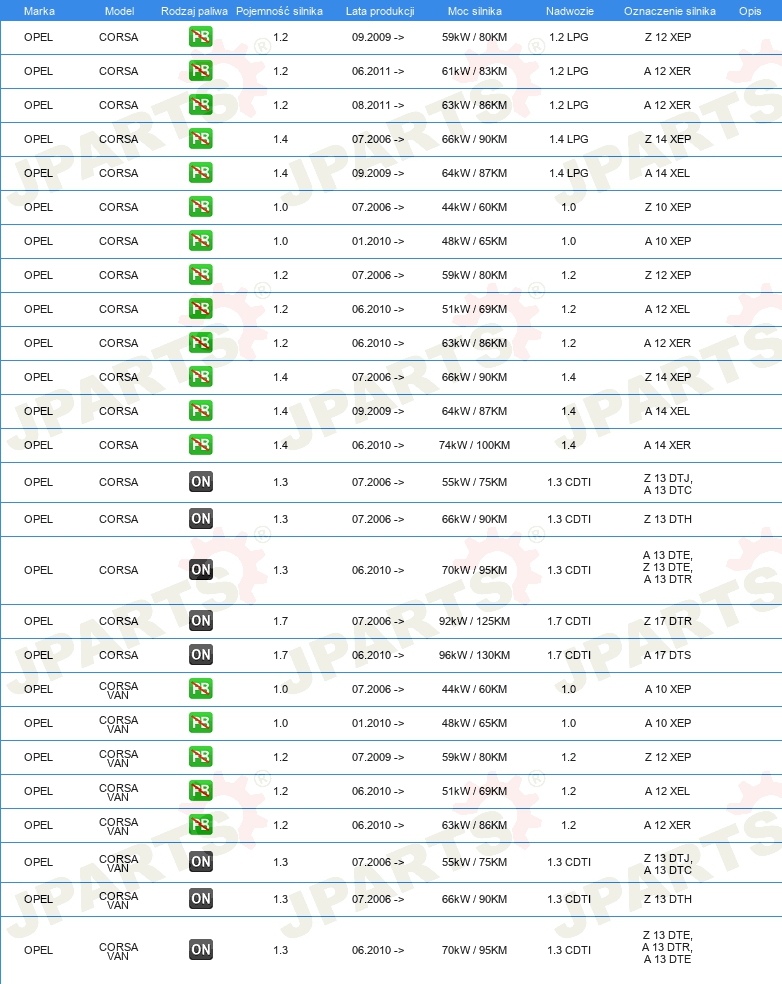Image resolution: width=782 pixels, height=984 pixels.
Task: Select the Moc silnika column header
Action: 474,11
